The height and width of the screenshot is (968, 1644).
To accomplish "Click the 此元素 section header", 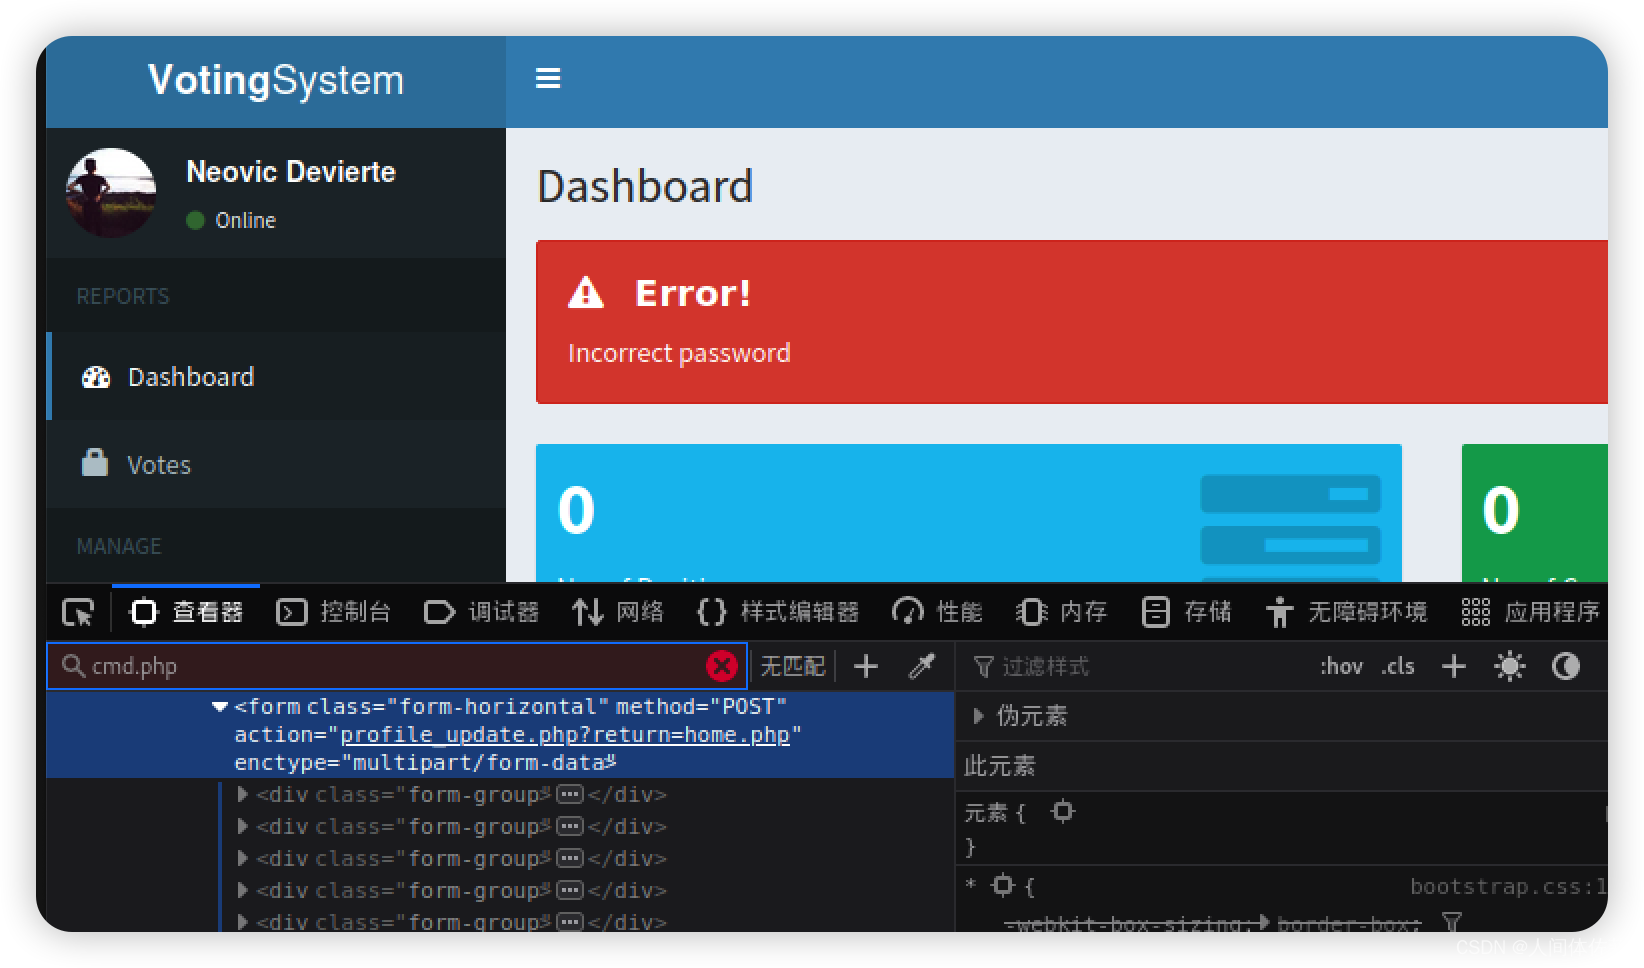I will (x=1000, y=766).
